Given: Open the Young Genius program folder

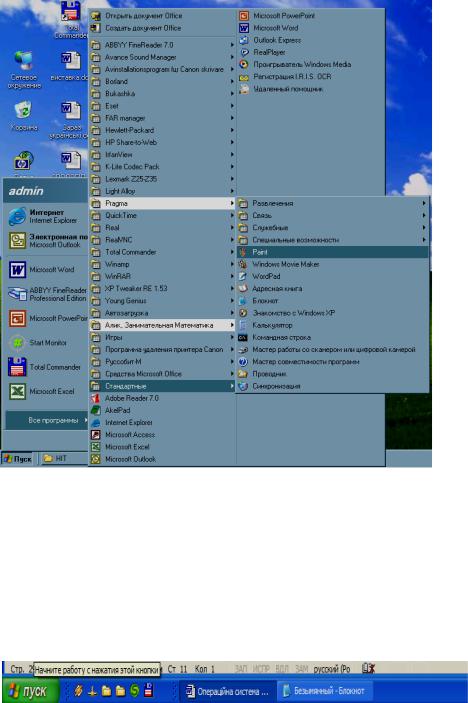Looking at the screenshot, I should click(x=162, y=301).
